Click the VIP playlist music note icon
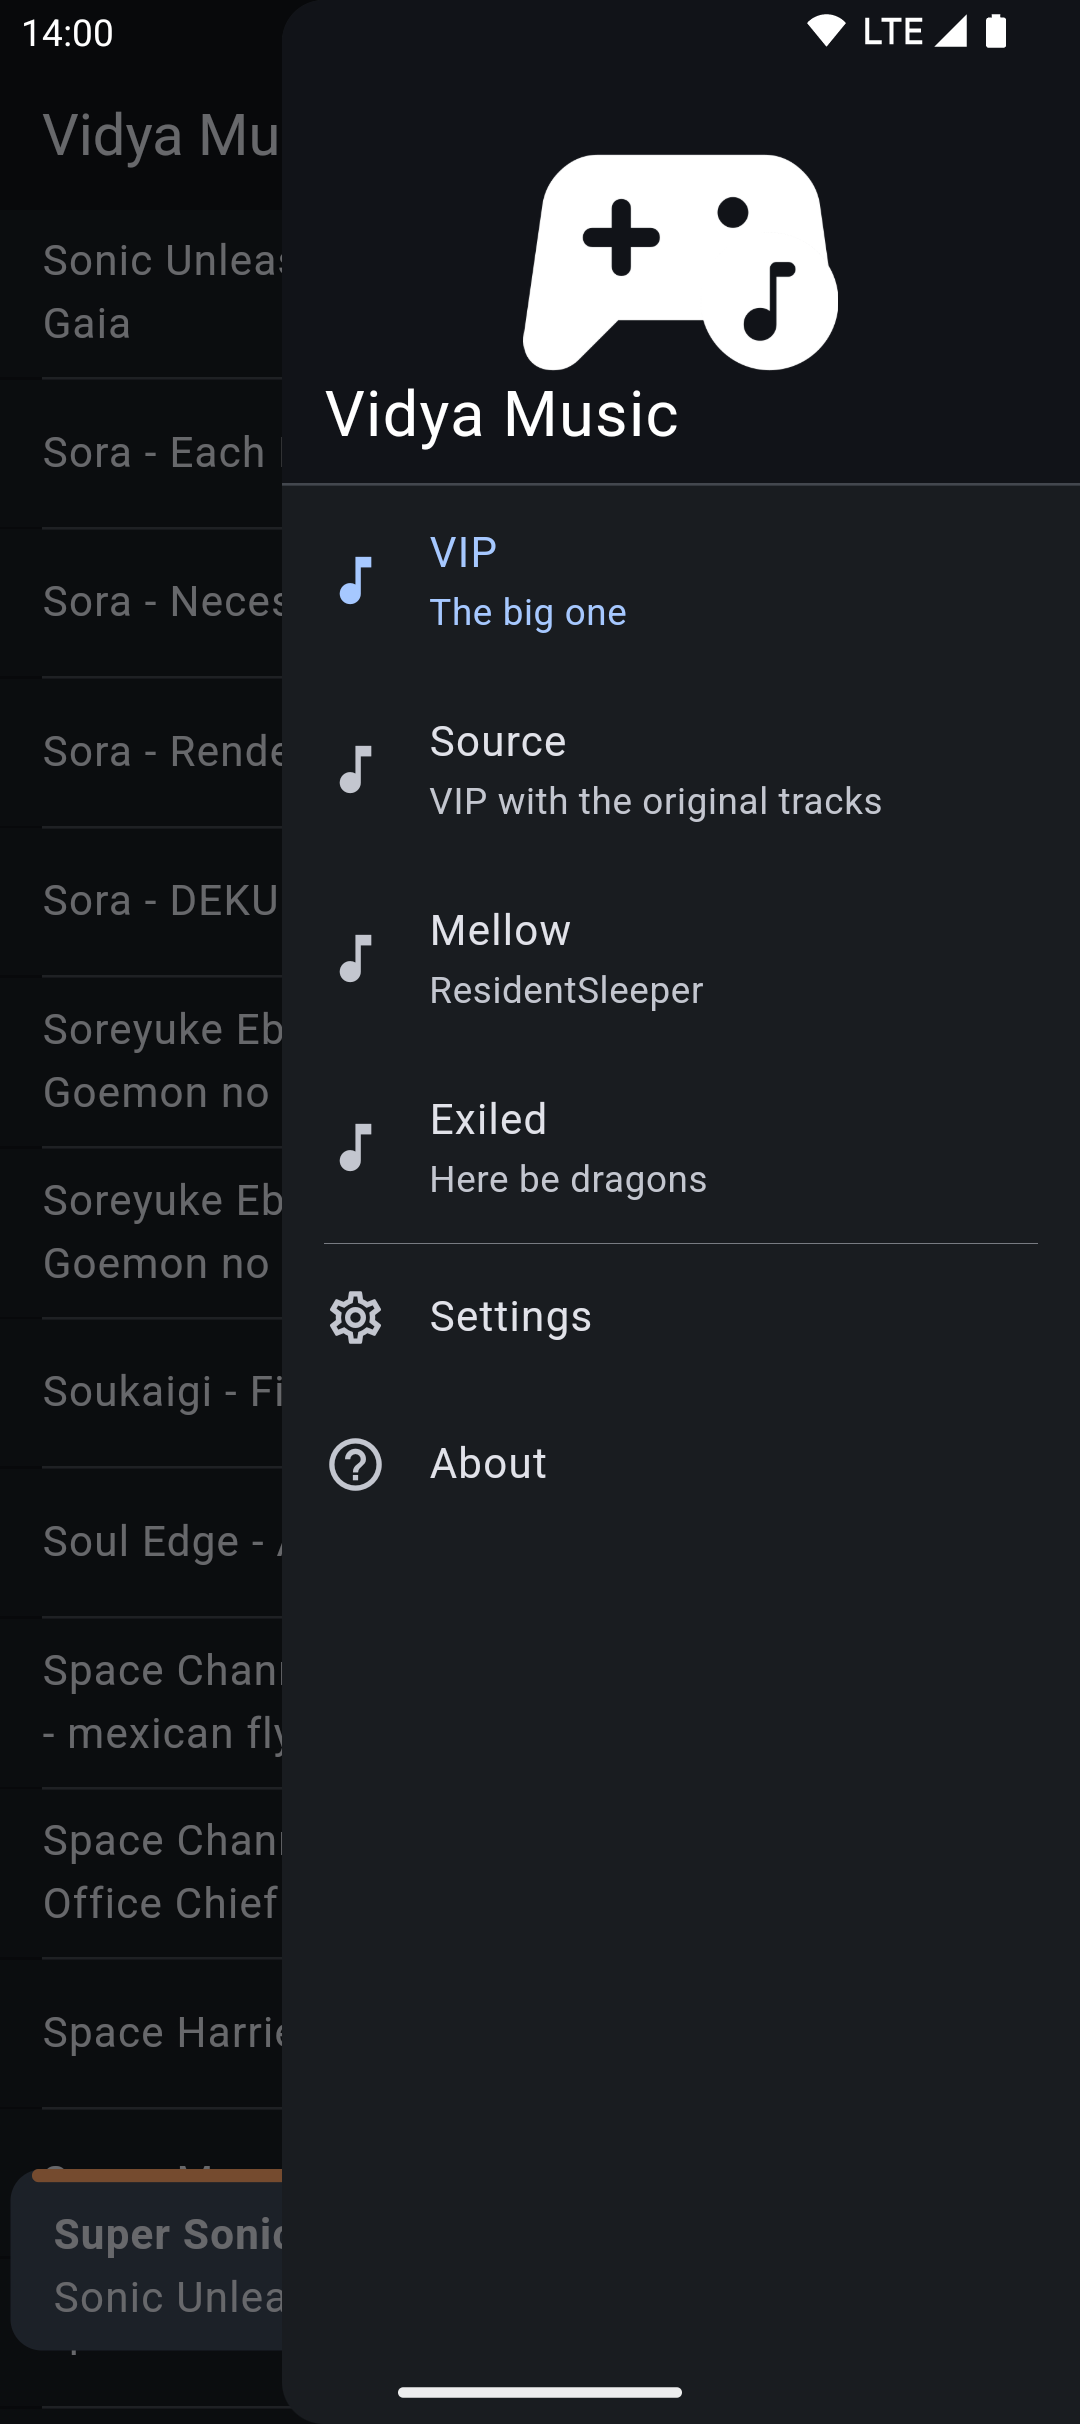 click(x=356, y=581)
